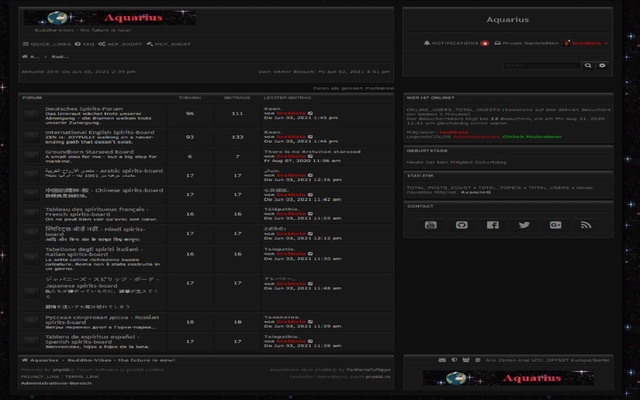Open the Facebook contact icon
The width and height of the screenshot is (640, 400).
coord(492,225)
